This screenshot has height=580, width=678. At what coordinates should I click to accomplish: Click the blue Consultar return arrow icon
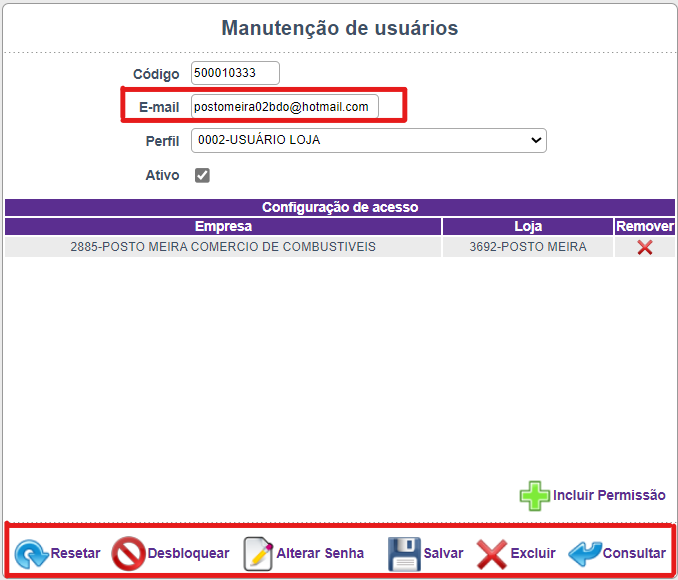pos(585,553)
